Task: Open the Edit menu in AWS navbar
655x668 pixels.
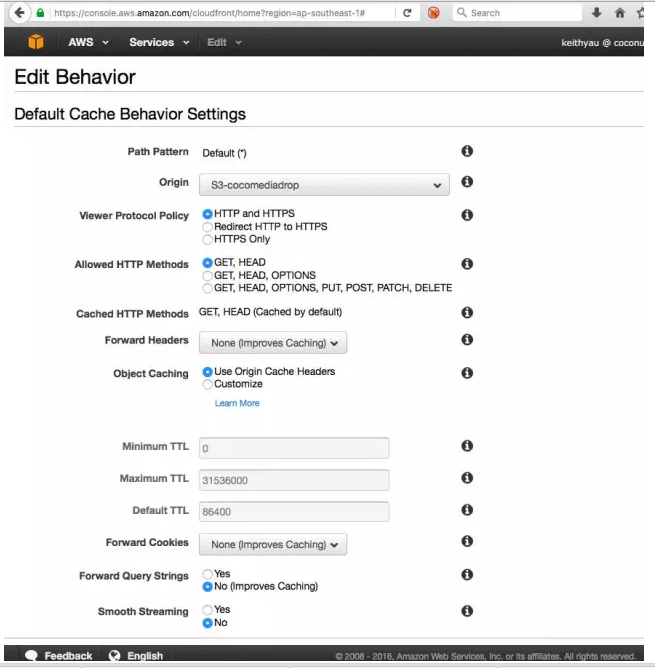Action: [x=224, y=42]
